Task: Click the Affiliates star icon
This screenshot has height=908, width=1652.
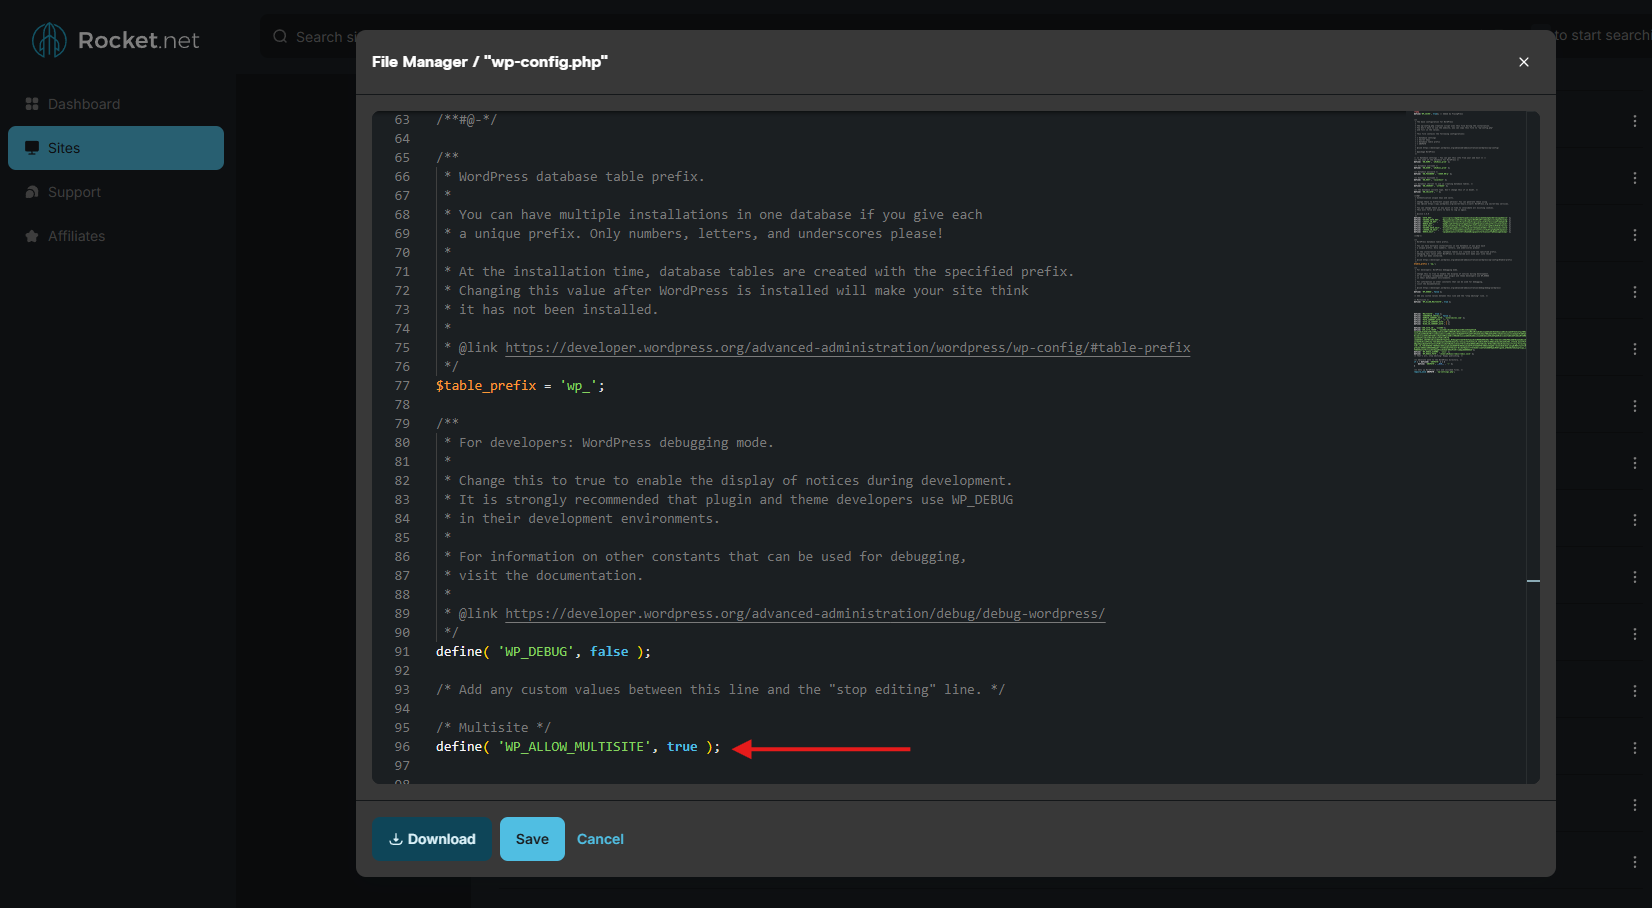Action: point(32,236)
